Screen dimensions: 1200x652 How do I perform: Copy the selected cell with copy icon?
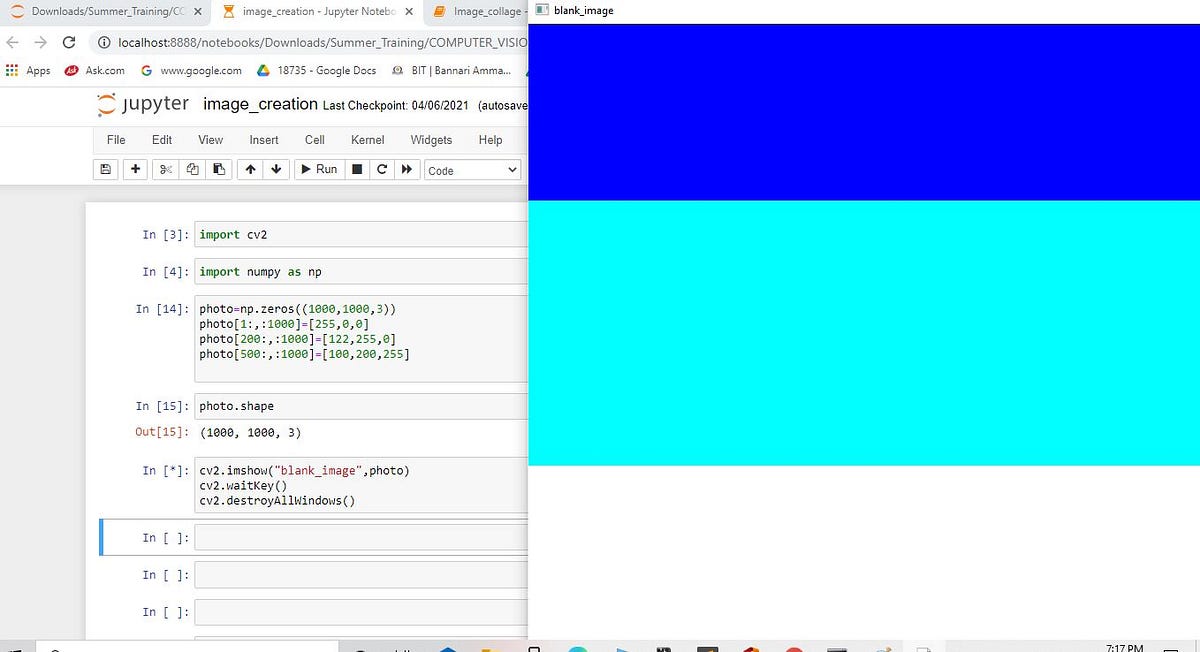(191, 169)
